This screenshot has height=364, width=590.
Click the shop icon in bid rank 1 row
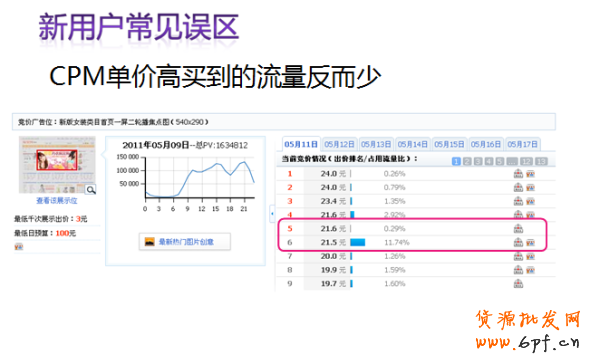[x=518, y=174]
